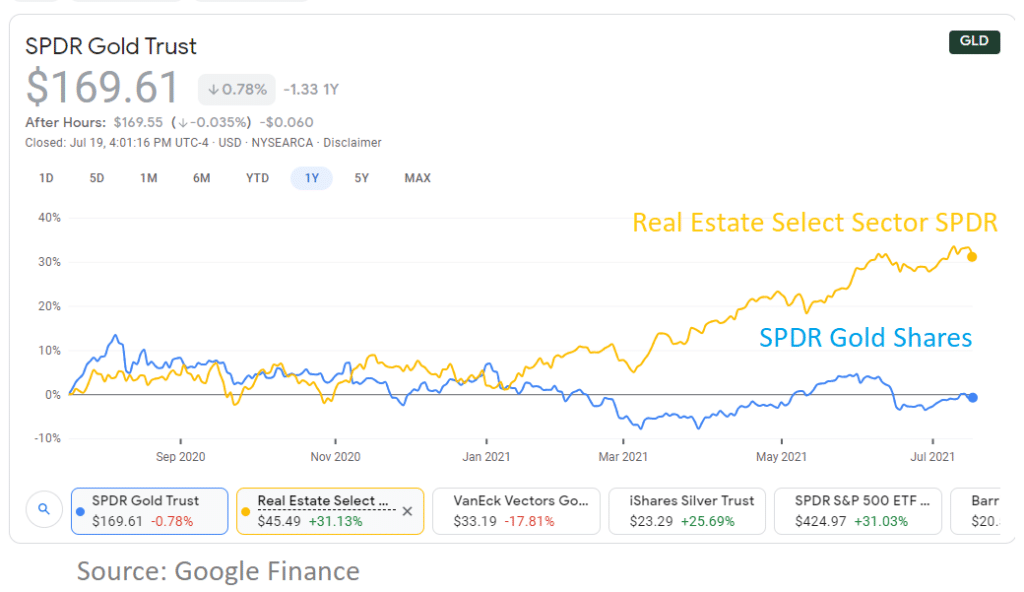The width and height of the screenshot is (1024, 592).
Task: Click the blue dot in SPDR Gold Trust chip
Action: (80, 512)
